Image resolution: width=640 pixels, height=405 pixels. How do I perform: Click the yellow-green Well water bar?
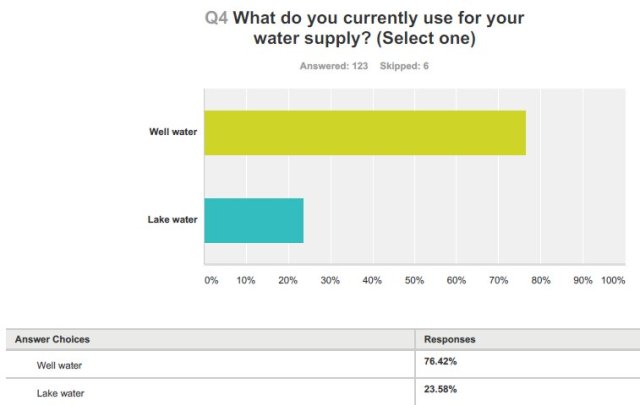pos(364,132)
